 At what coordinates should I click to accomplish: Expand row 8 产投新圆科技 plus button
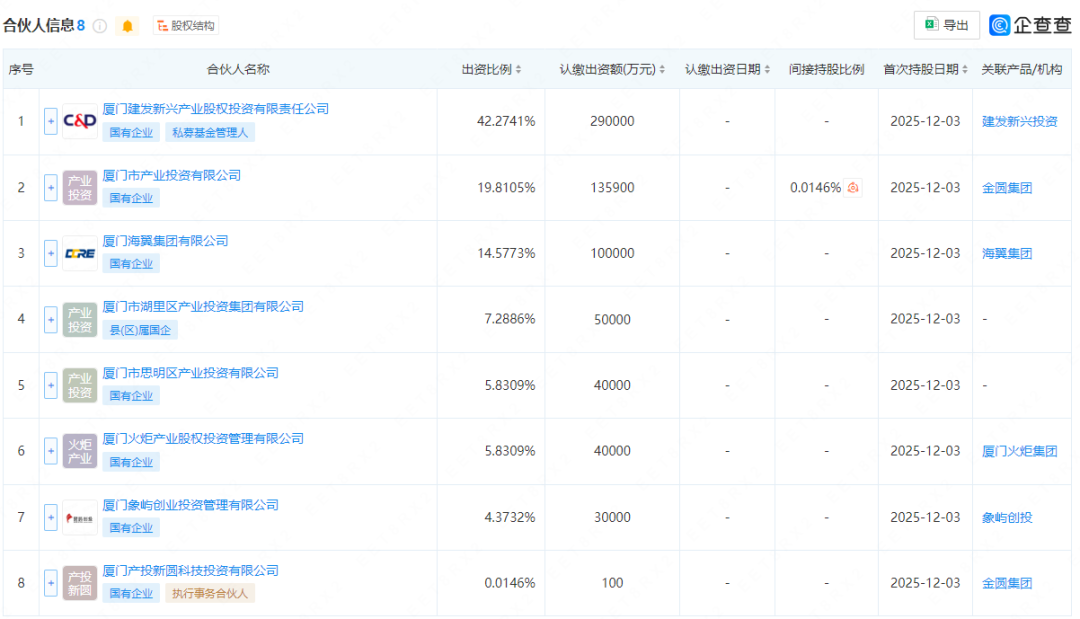[50, 583]
